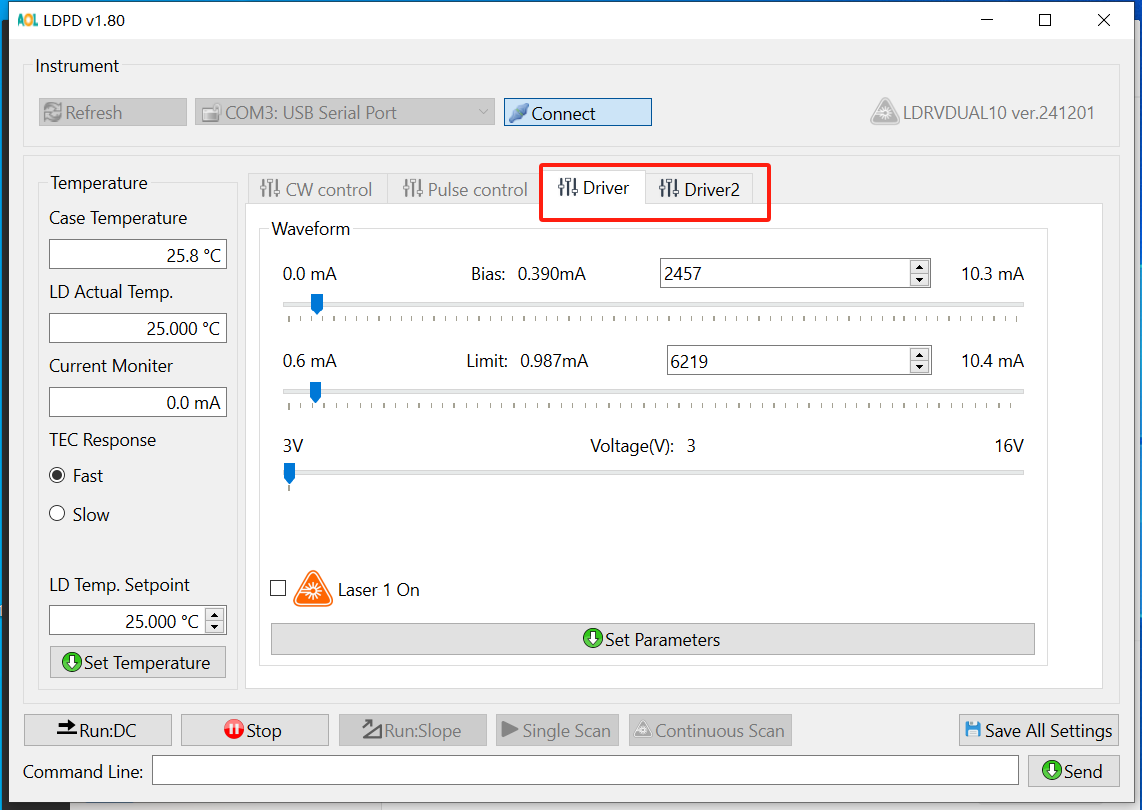Increase the LD Temp. Setpoint with up arrow
The height and width of the screenshot is (810, 1142).
click(214, 614)
